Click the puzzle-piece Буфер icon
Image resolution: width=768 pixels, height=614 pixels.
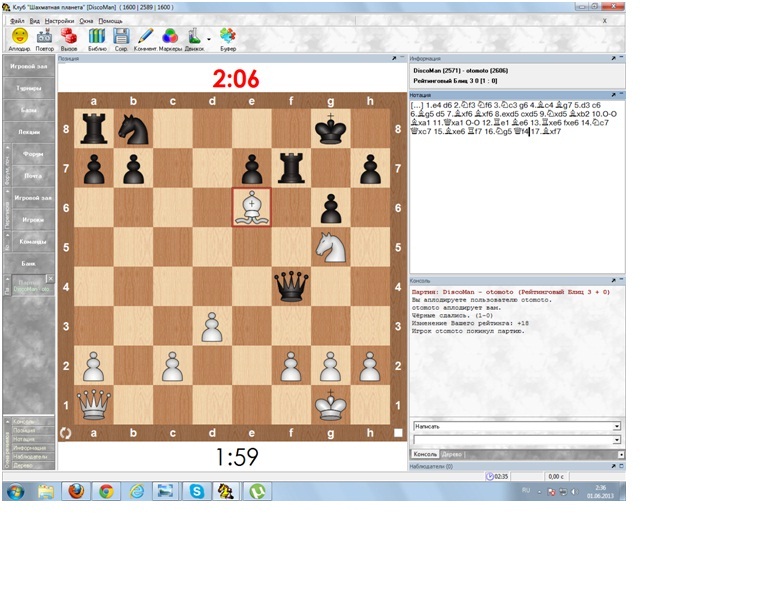point(228,36)
